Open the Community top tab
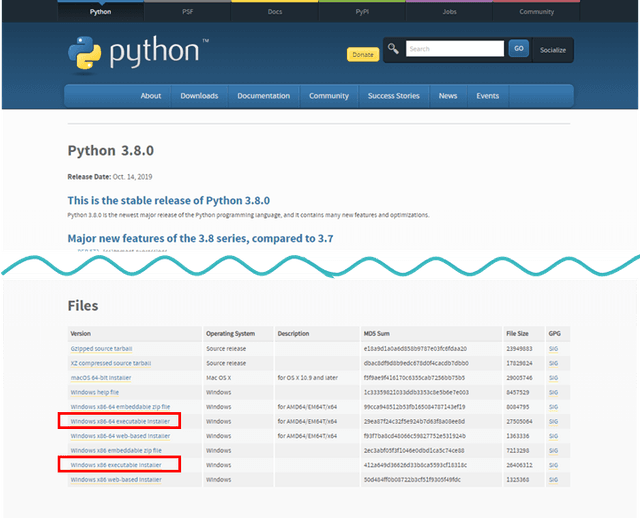This screenshot has width=640, height=518. click(x=536, y=11)
